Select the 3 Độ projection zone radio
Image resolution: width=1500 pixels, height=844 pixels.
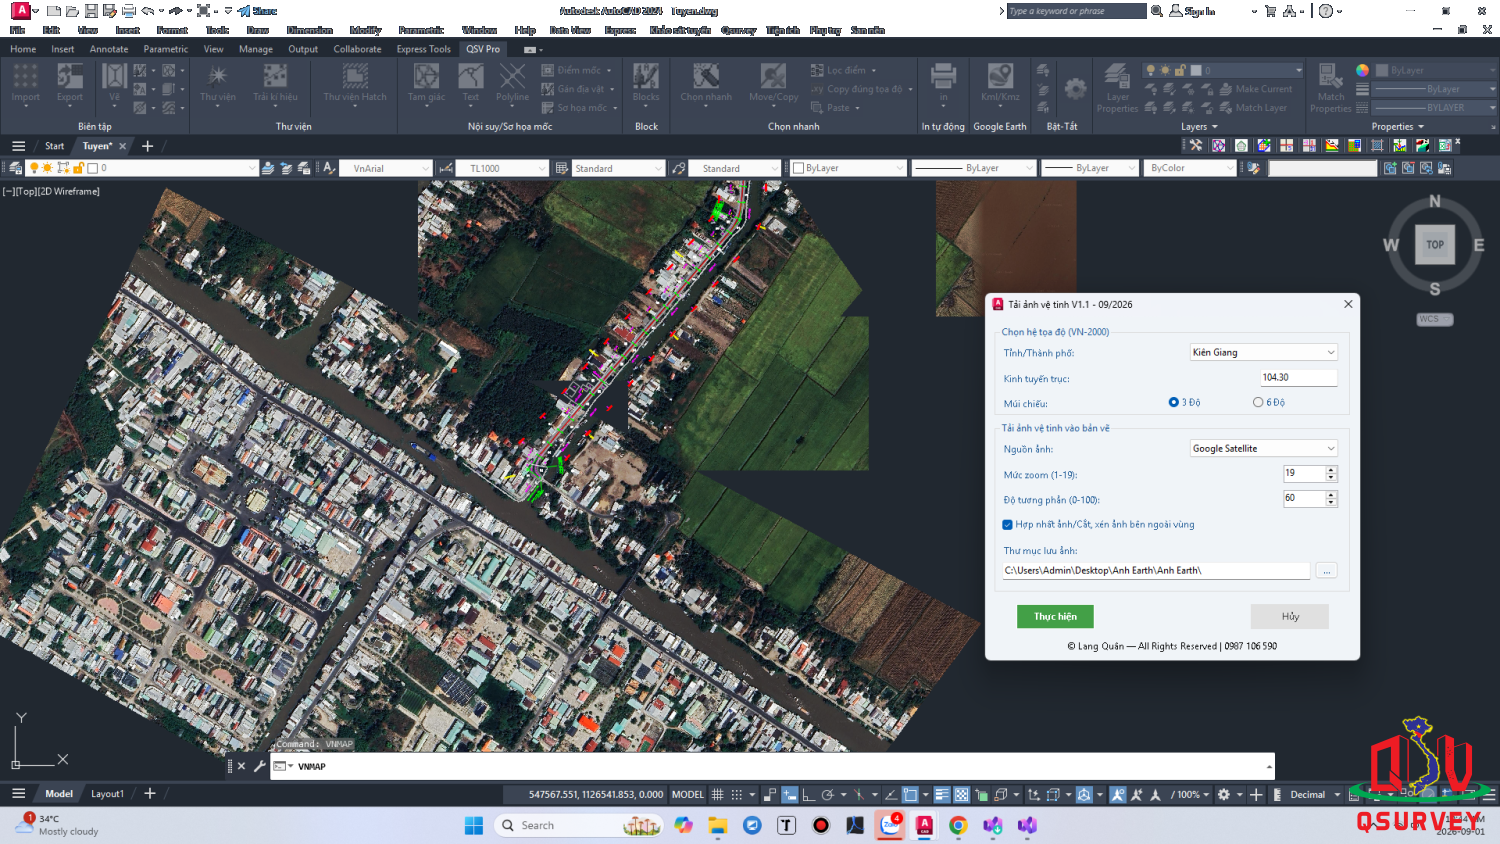(1174, 402)
